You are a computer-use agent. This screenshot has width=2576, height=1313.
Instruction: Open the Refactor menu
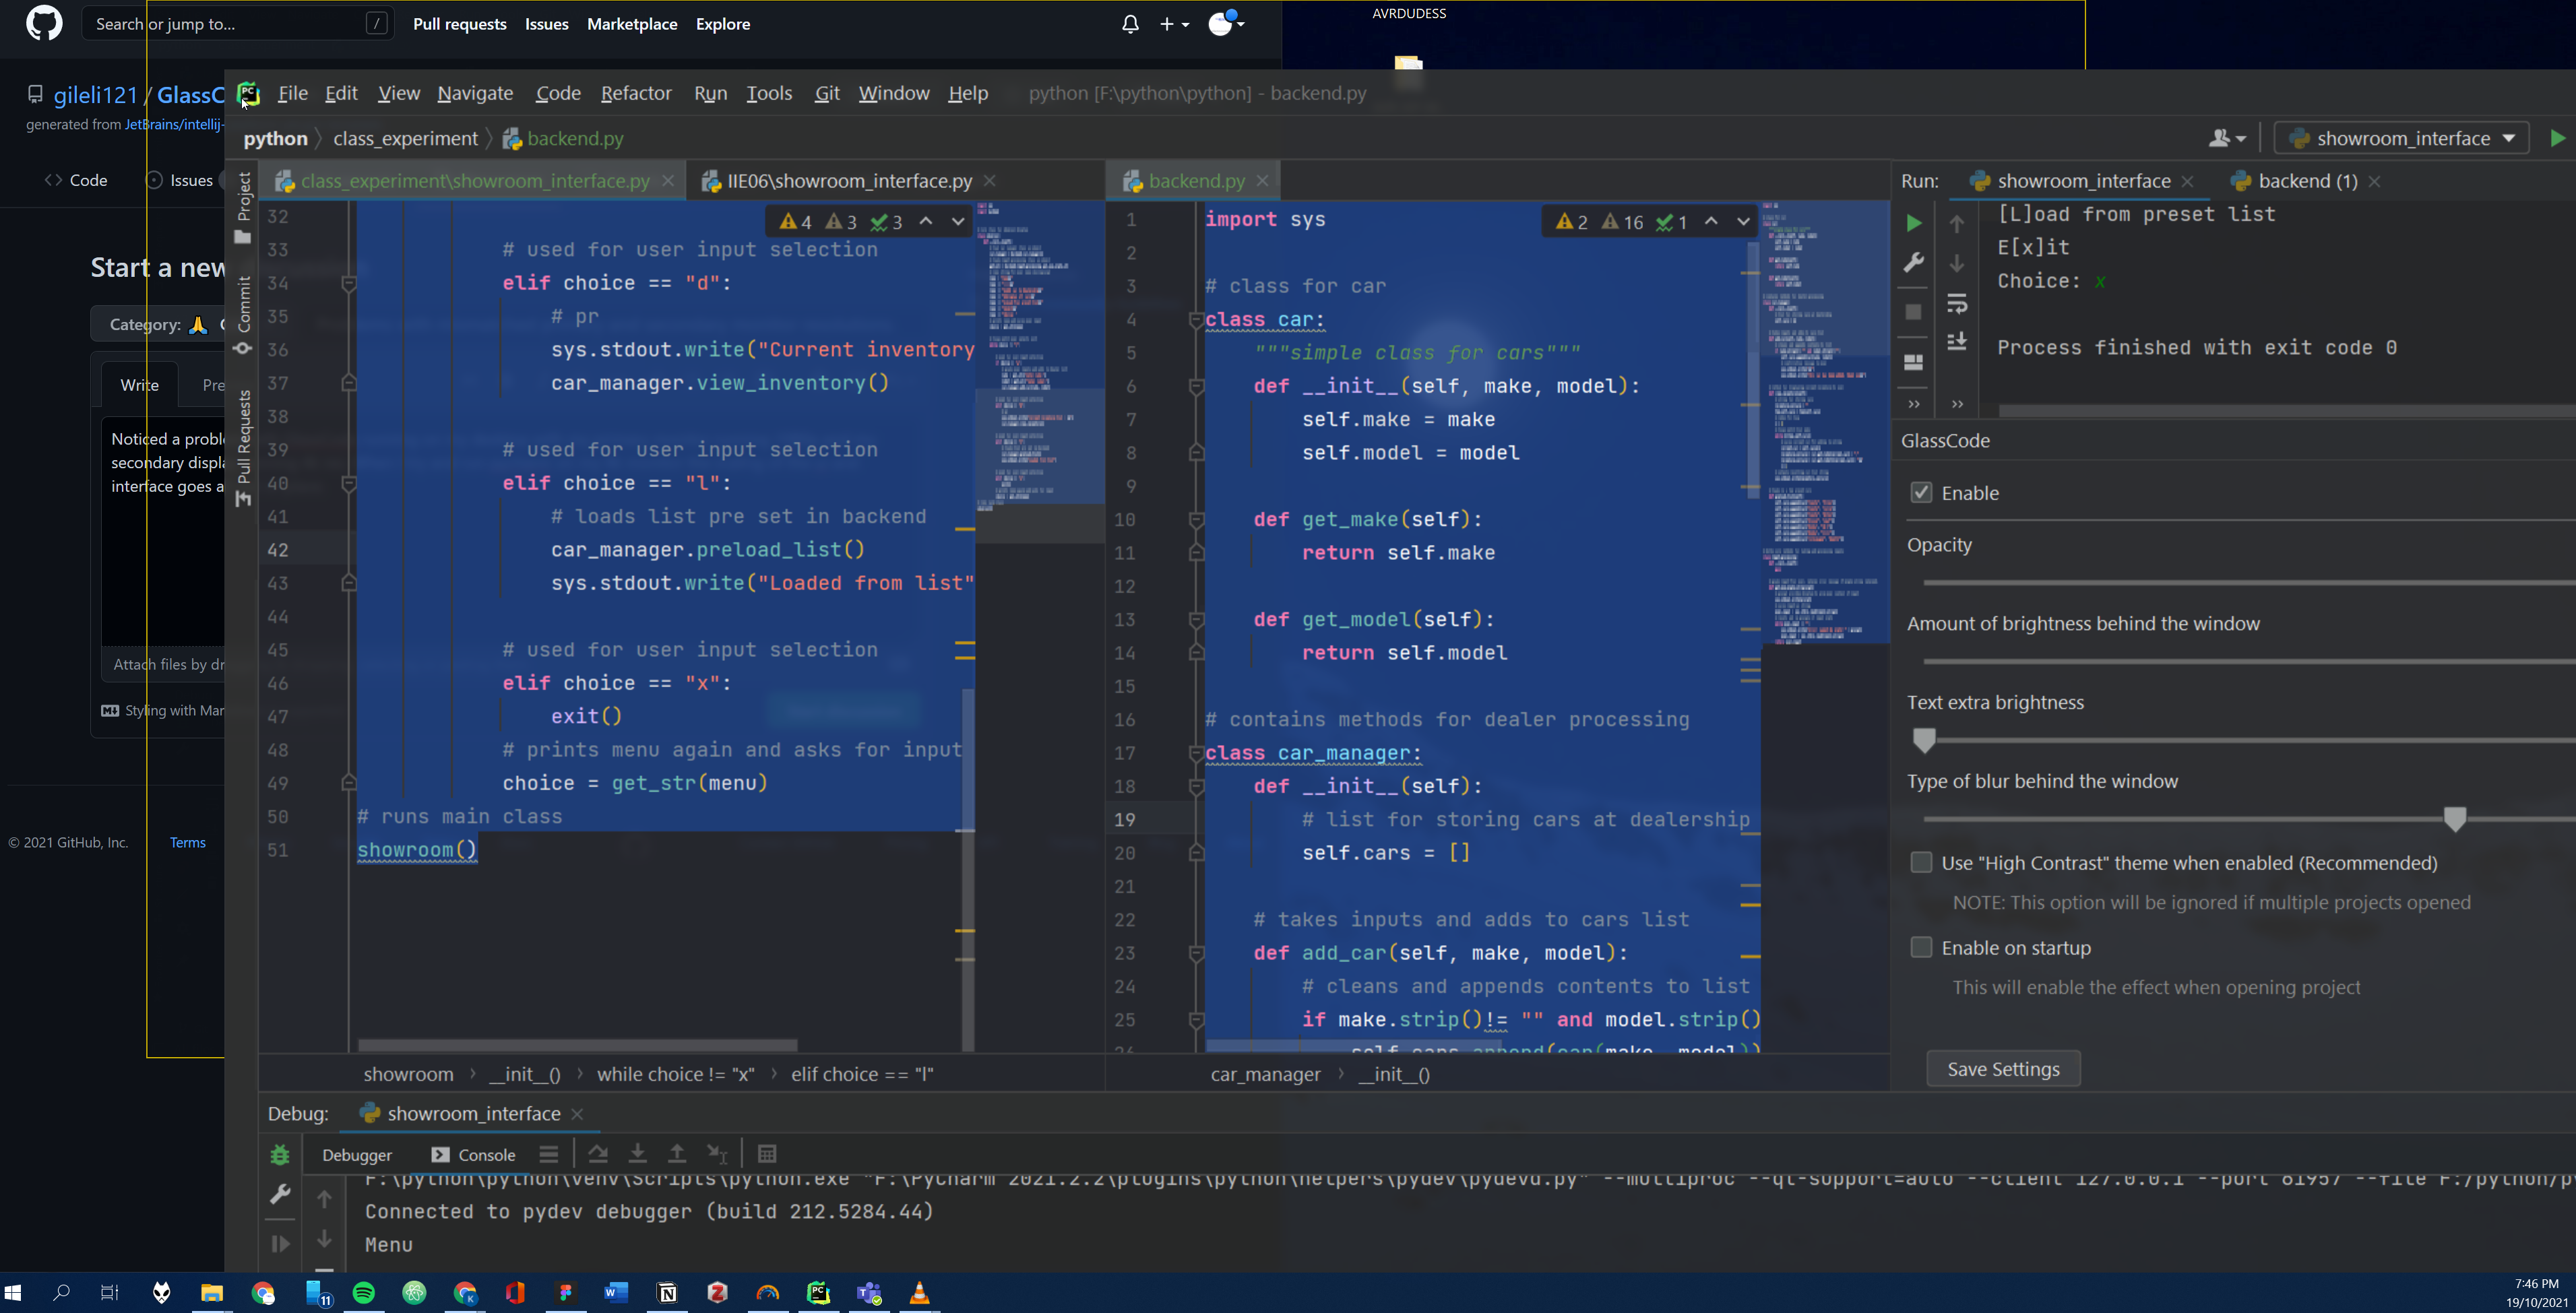click(635, 93)
